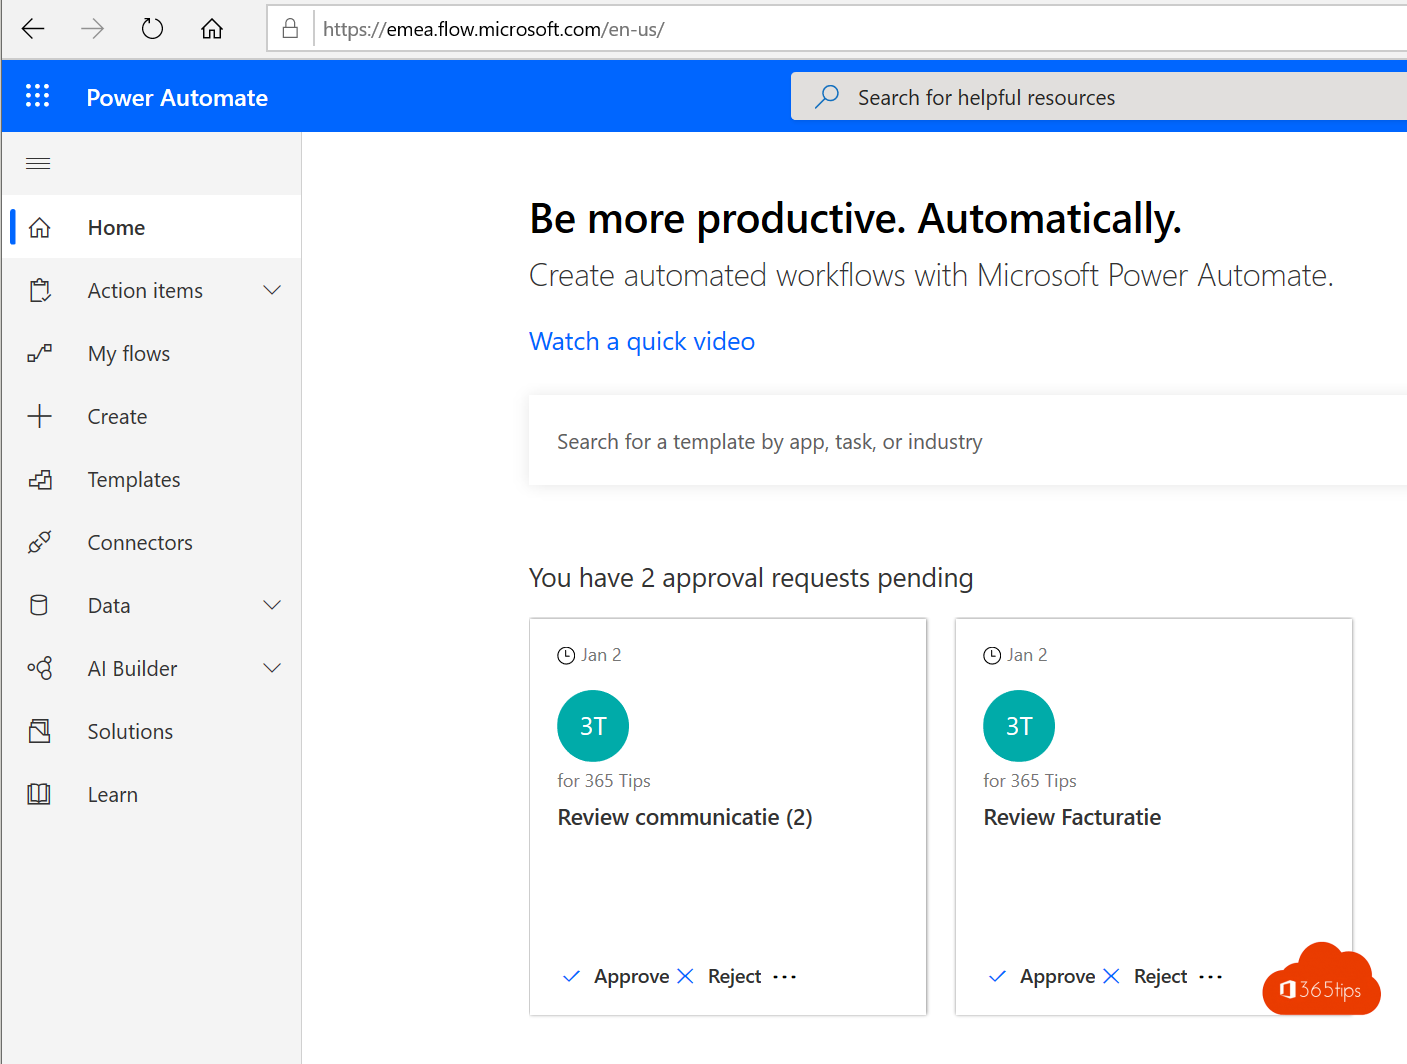Image resolution: width=1407 pixels, height=1064 pixels.
Task: Click the padlock site info icon
Action: pos(290,28)
